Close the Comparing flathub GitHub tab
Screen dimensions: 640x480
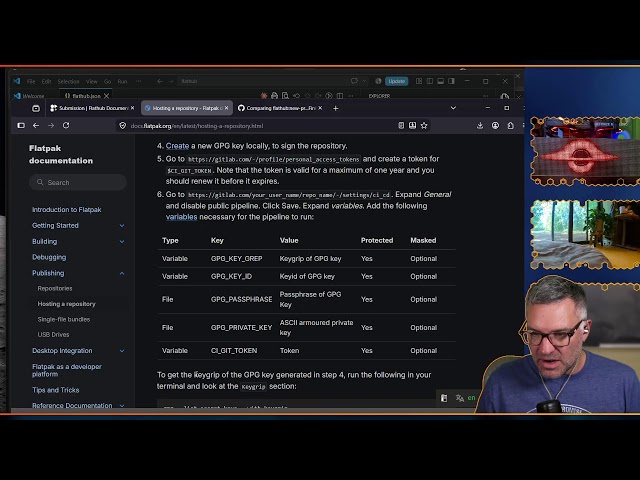pyautogui.click(x=320, y=108)
